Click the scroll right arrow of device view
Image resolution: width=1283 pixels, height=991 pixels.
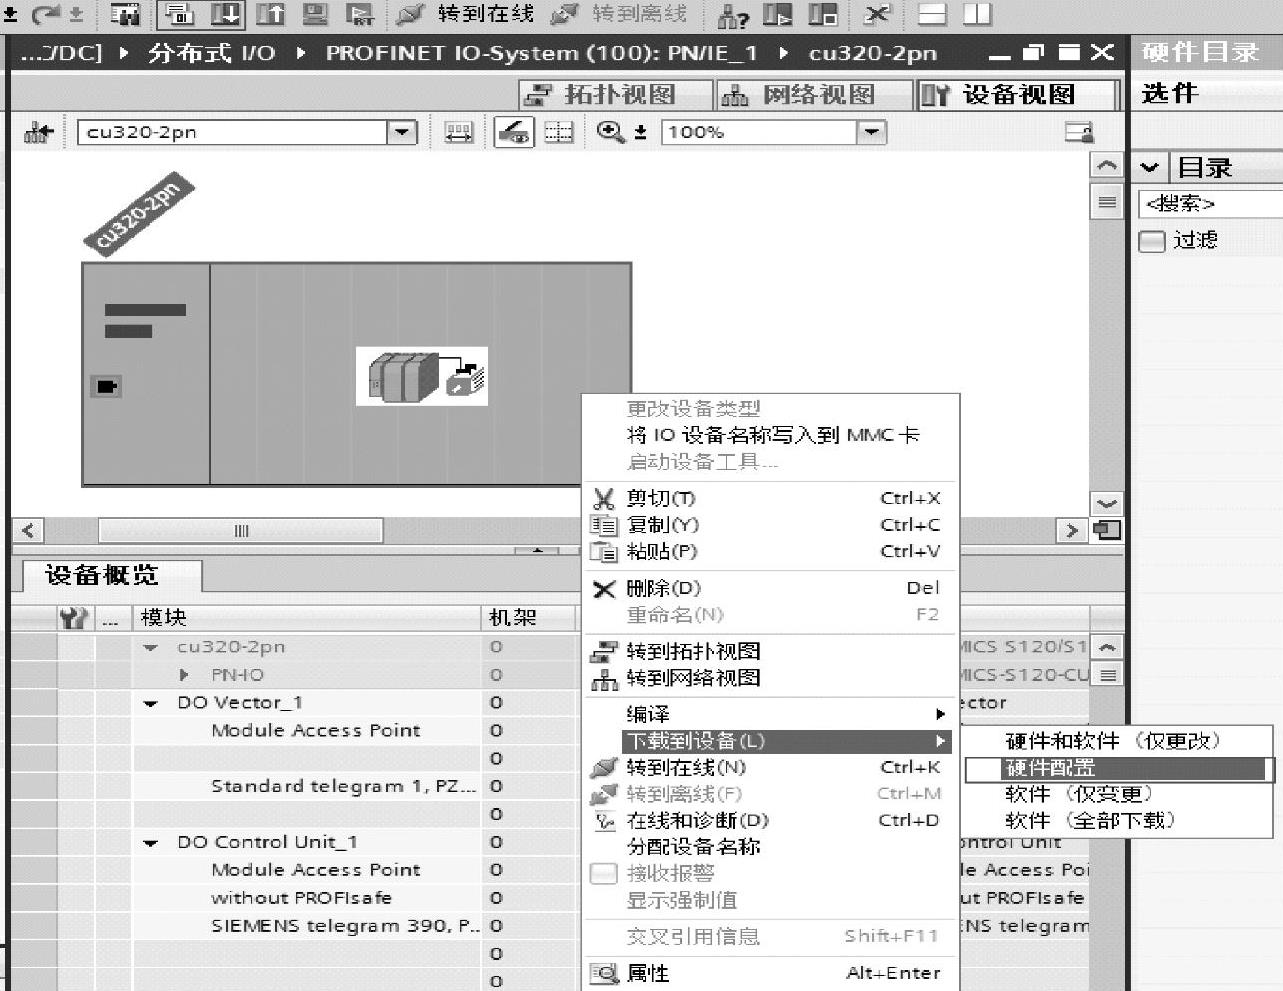click(1072, 530)
